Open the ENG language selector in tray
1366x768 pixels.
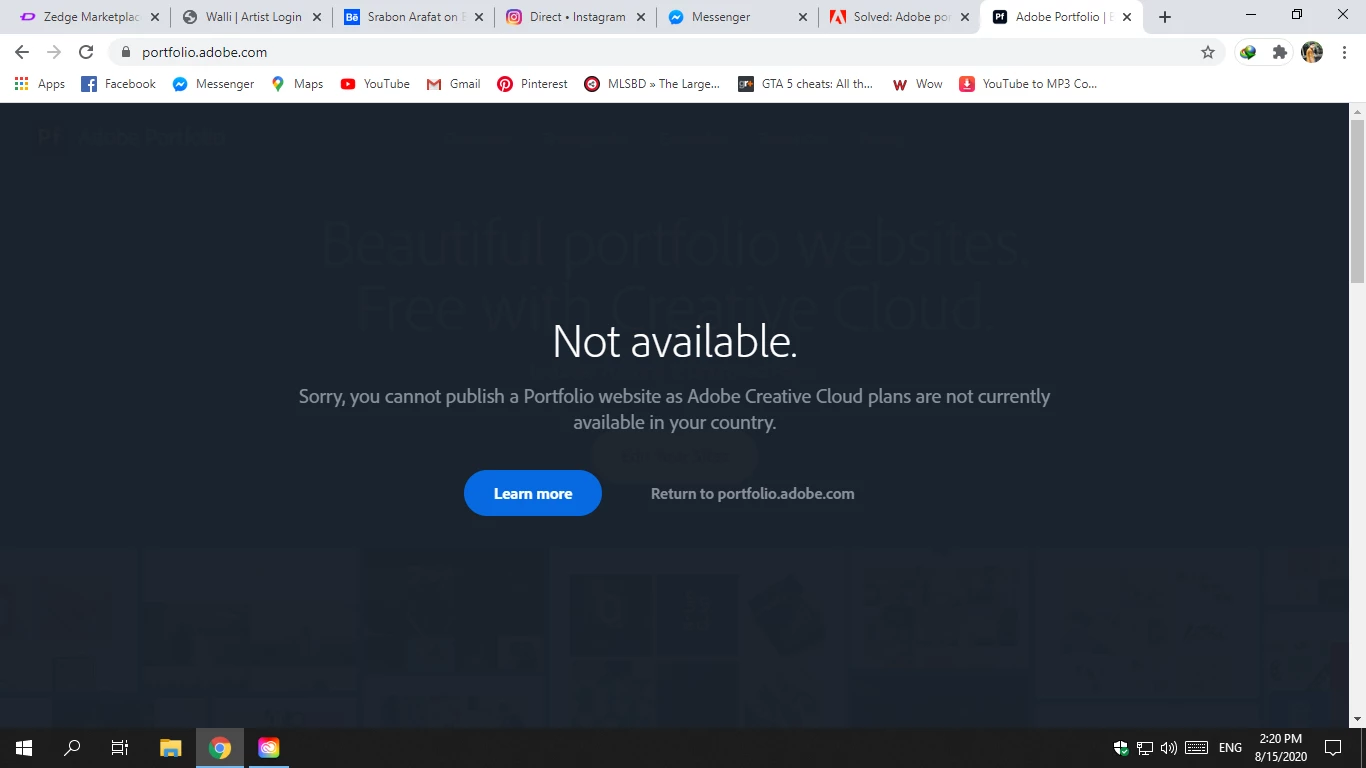1230,748
